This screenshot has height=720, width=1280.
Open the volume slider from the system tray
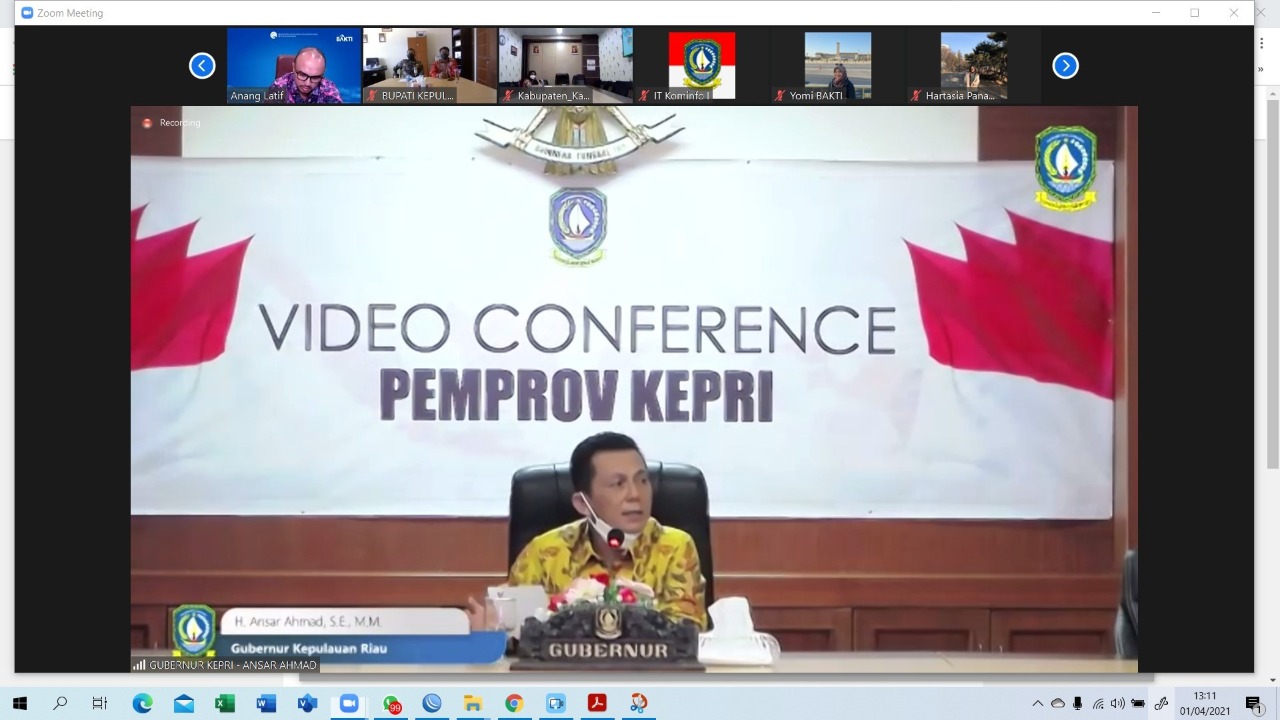coord(1116,703)
